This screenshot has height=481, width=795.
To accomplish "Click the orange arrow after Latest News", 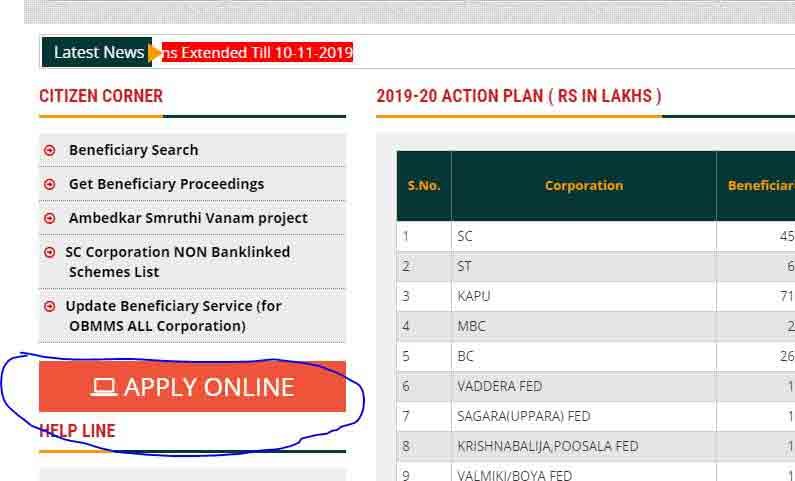I will 155,53.
